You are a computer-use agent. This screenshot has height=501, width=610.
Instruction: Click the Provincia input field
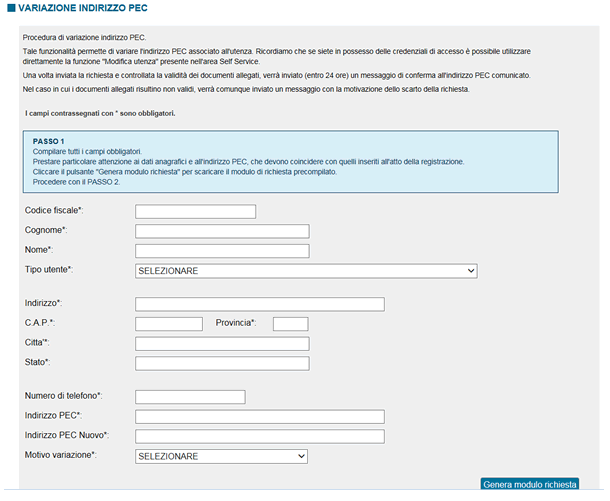point(291,324)
